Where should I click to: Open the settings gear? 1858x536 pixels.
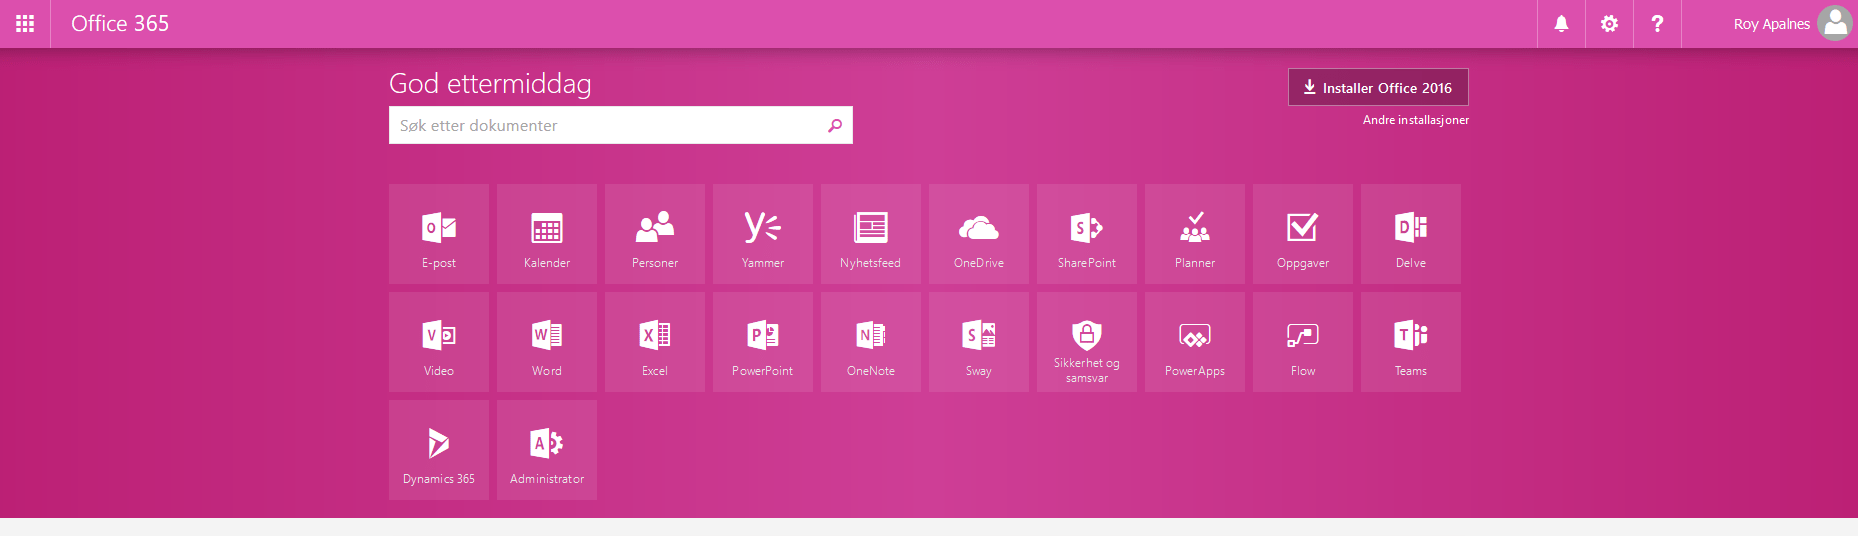tap(1609, 24)
